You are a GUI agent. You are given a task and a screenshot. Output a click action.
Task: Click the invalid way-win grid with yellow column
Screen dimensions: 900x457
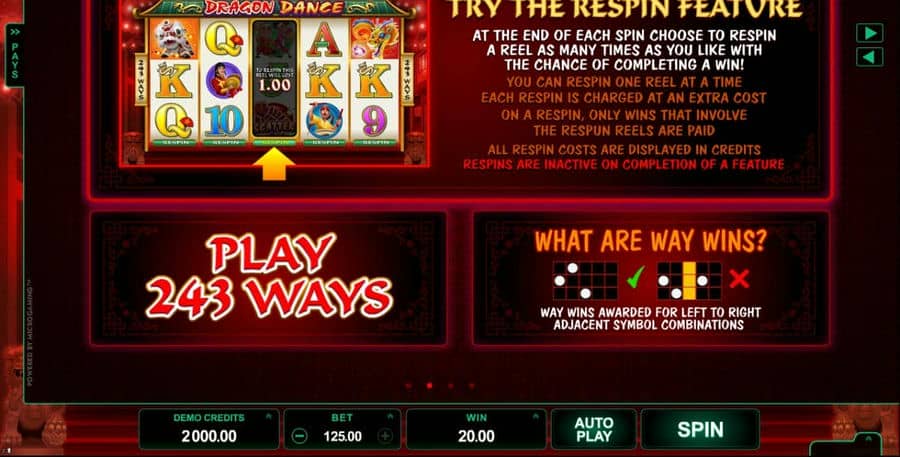click(x=689, y=281)
